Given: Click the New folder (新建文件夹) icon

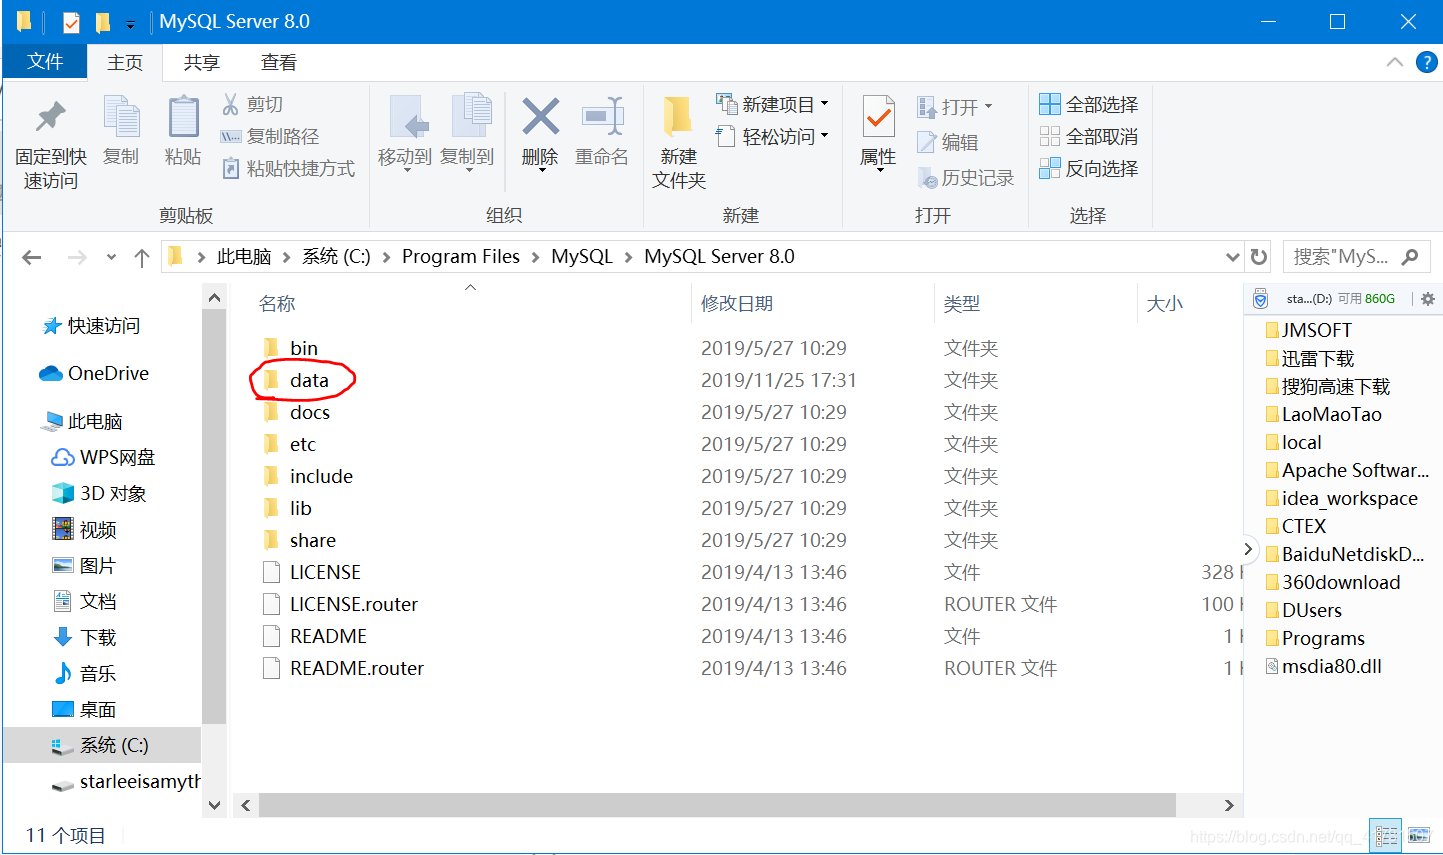Looking at the screenshot, I should click(x=678, y=117).
